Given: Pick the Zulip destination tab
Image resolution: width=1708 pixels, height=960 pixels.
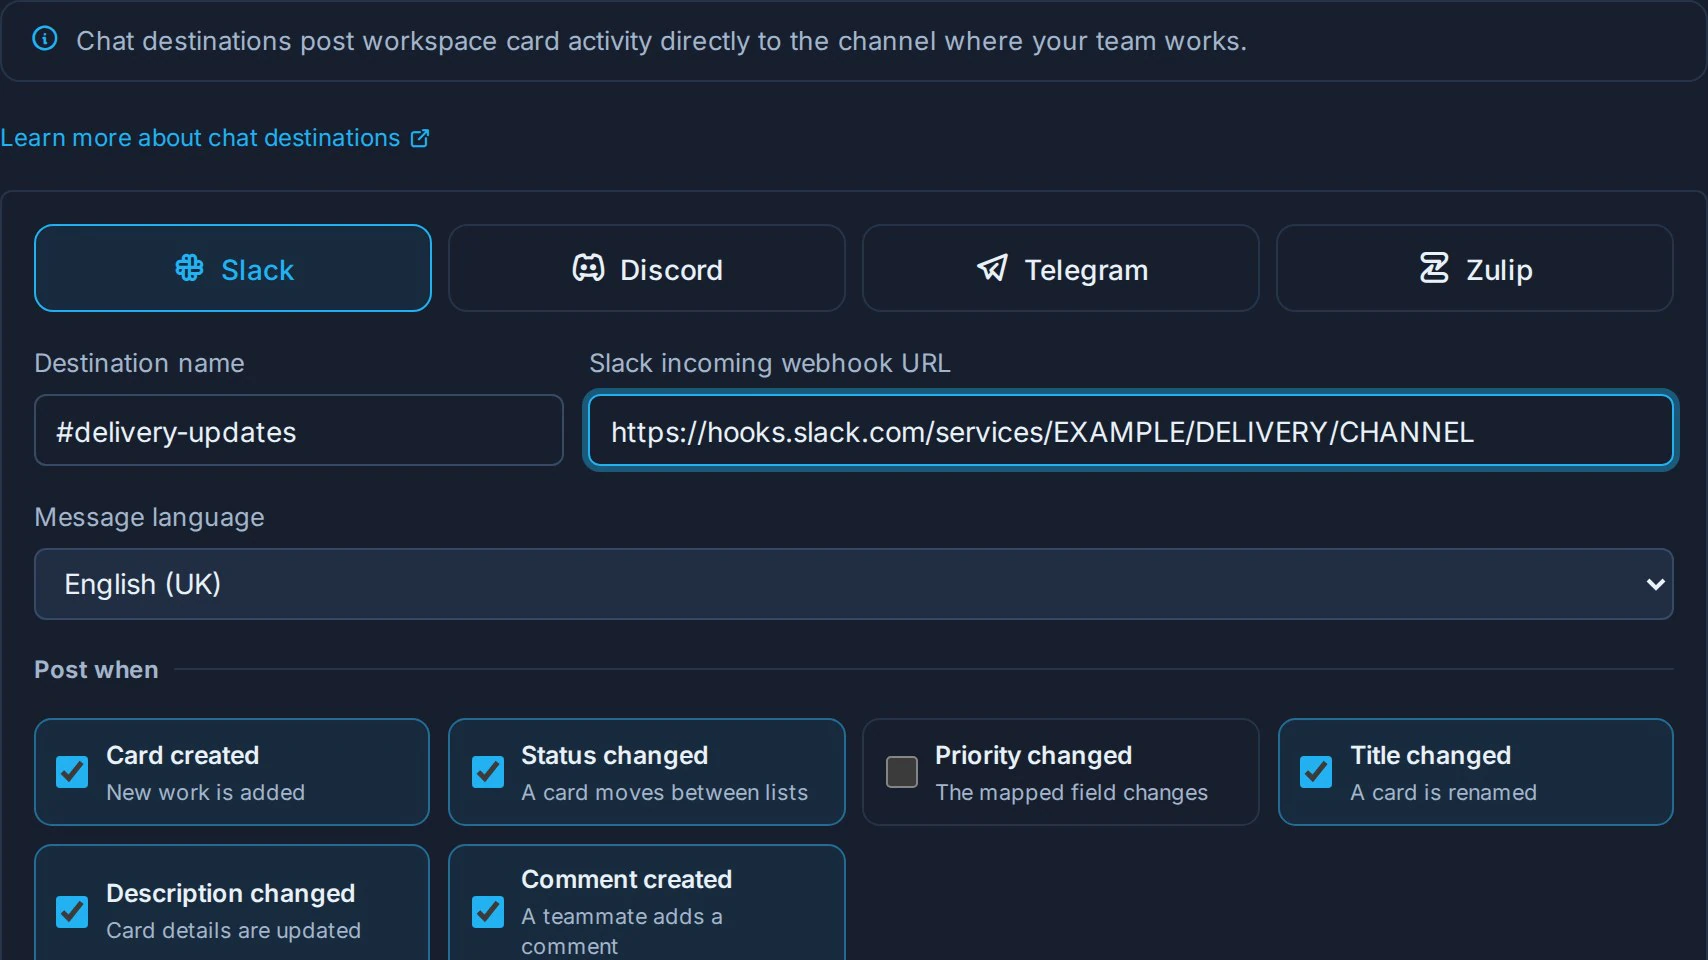Looking at the screenshot, I should click(1475, 268).
